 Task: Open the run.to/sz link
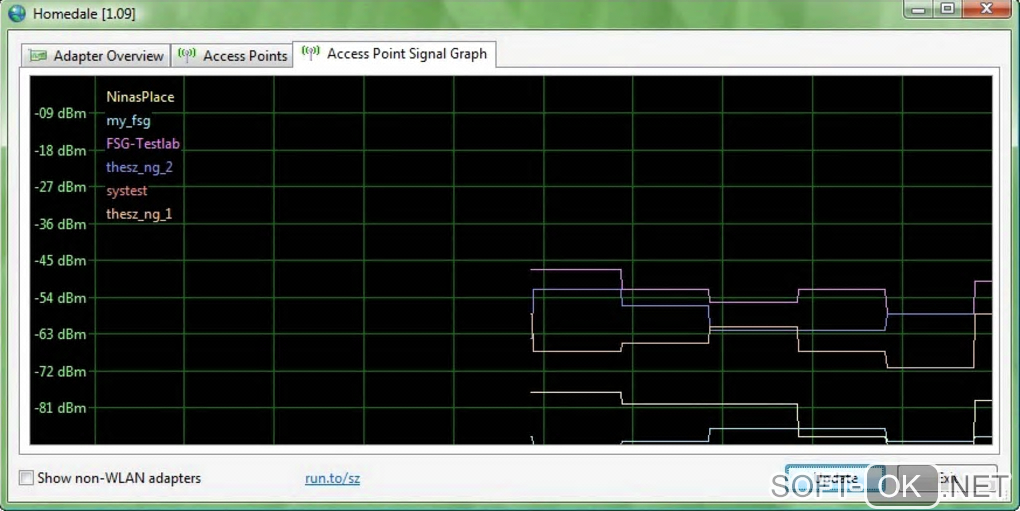pos(332,478)
